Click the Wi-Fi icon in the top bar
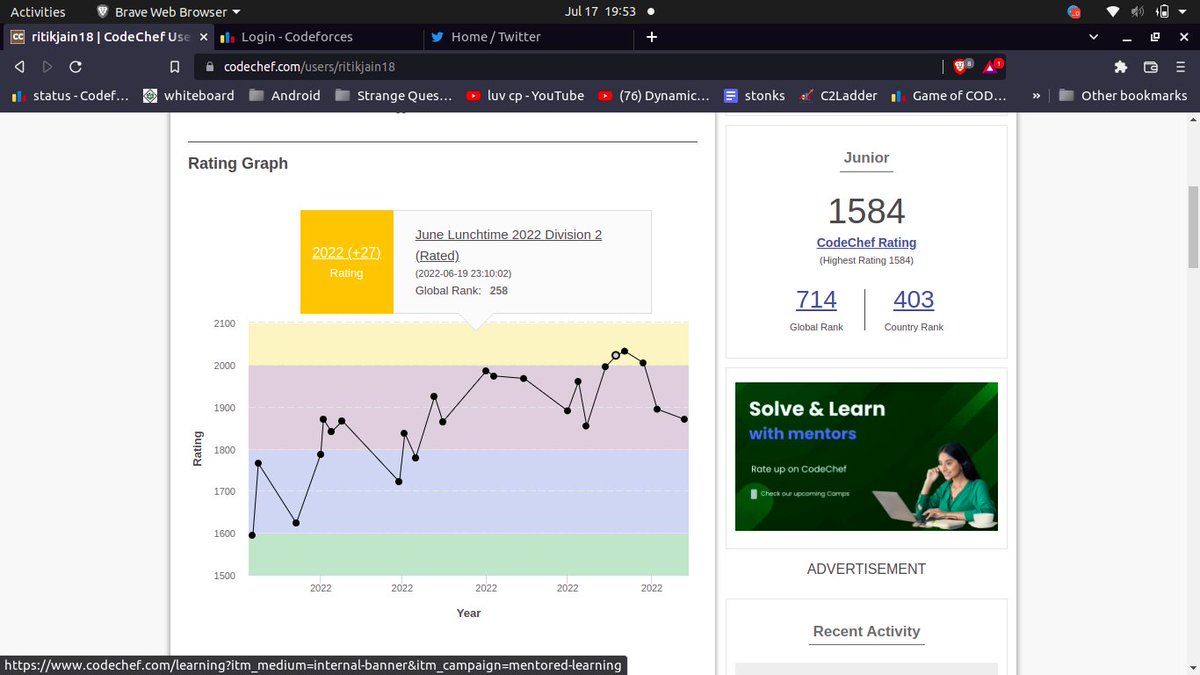Viewport: 1200px width, 675px height. point(1114,12)
